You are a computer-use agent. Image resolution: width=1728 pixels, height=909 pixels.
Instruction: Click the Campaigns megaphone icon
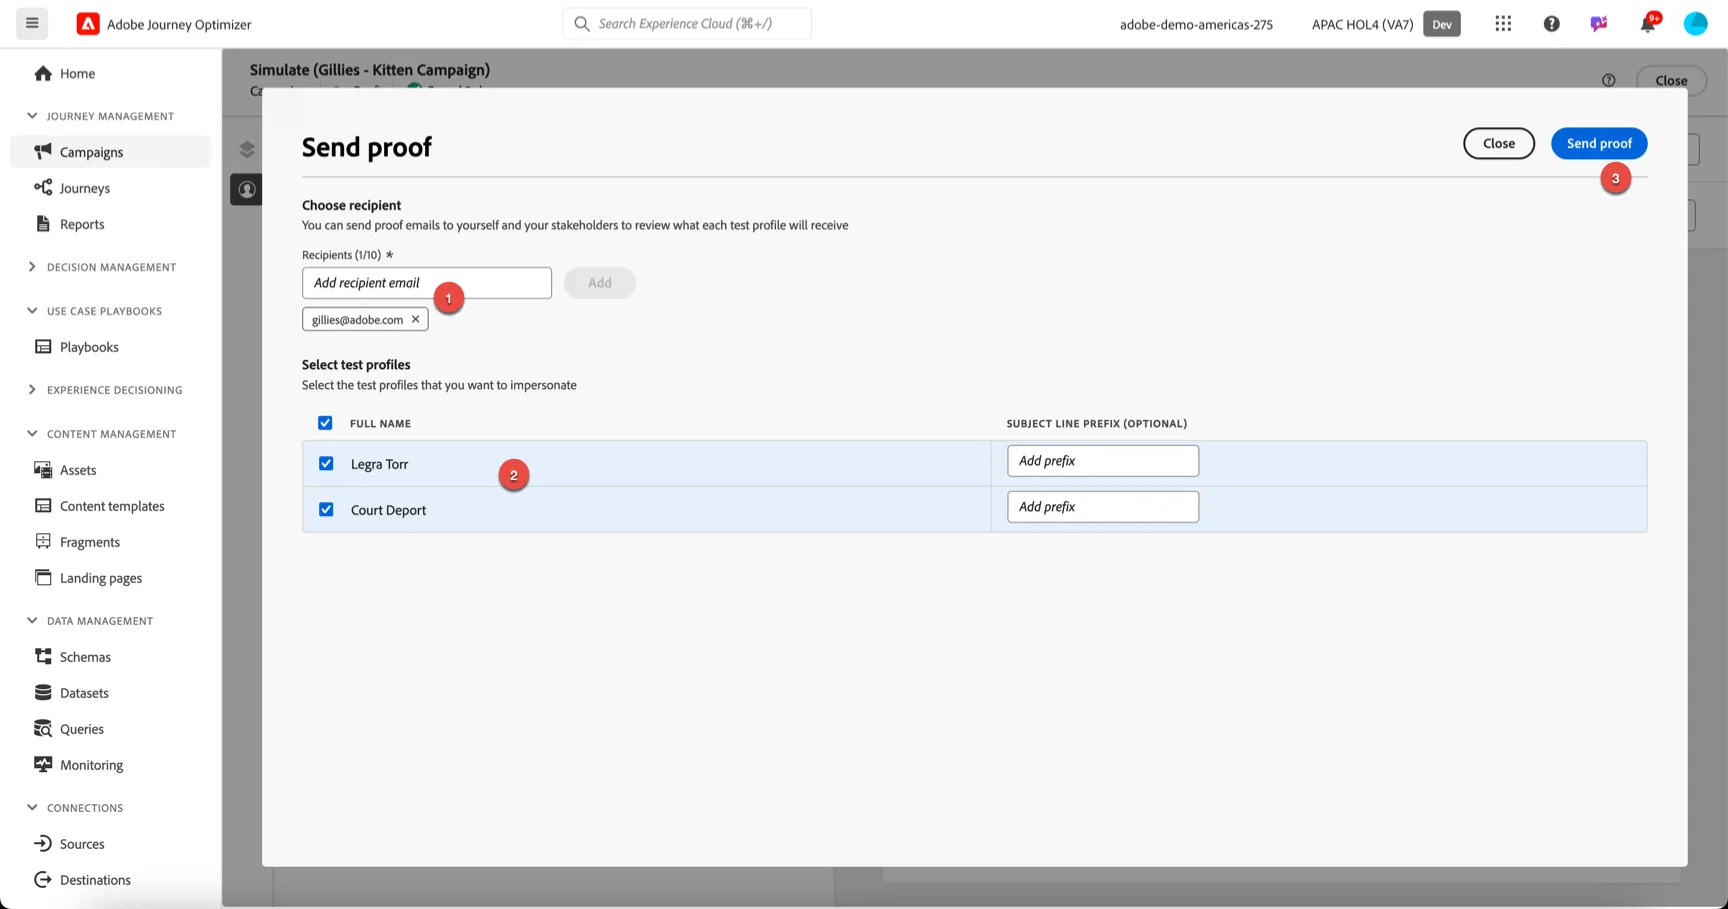pyautogui.click(x=43, y=151)
